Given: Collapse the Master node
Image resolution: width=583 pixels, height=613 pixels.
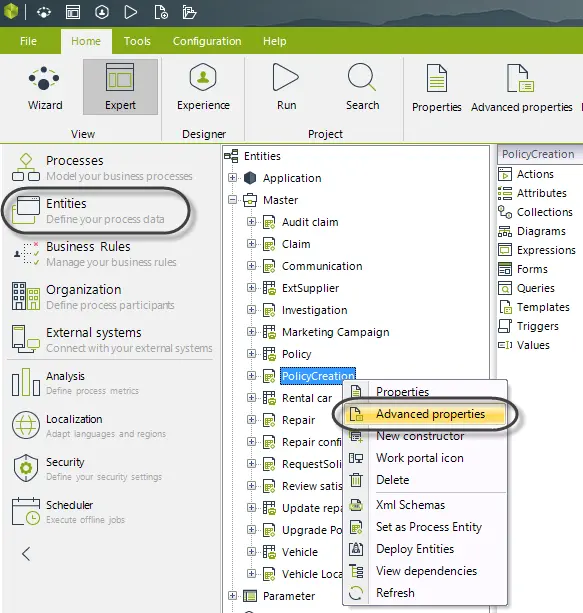Looking at the screenshot, I should tap(232, 200).
